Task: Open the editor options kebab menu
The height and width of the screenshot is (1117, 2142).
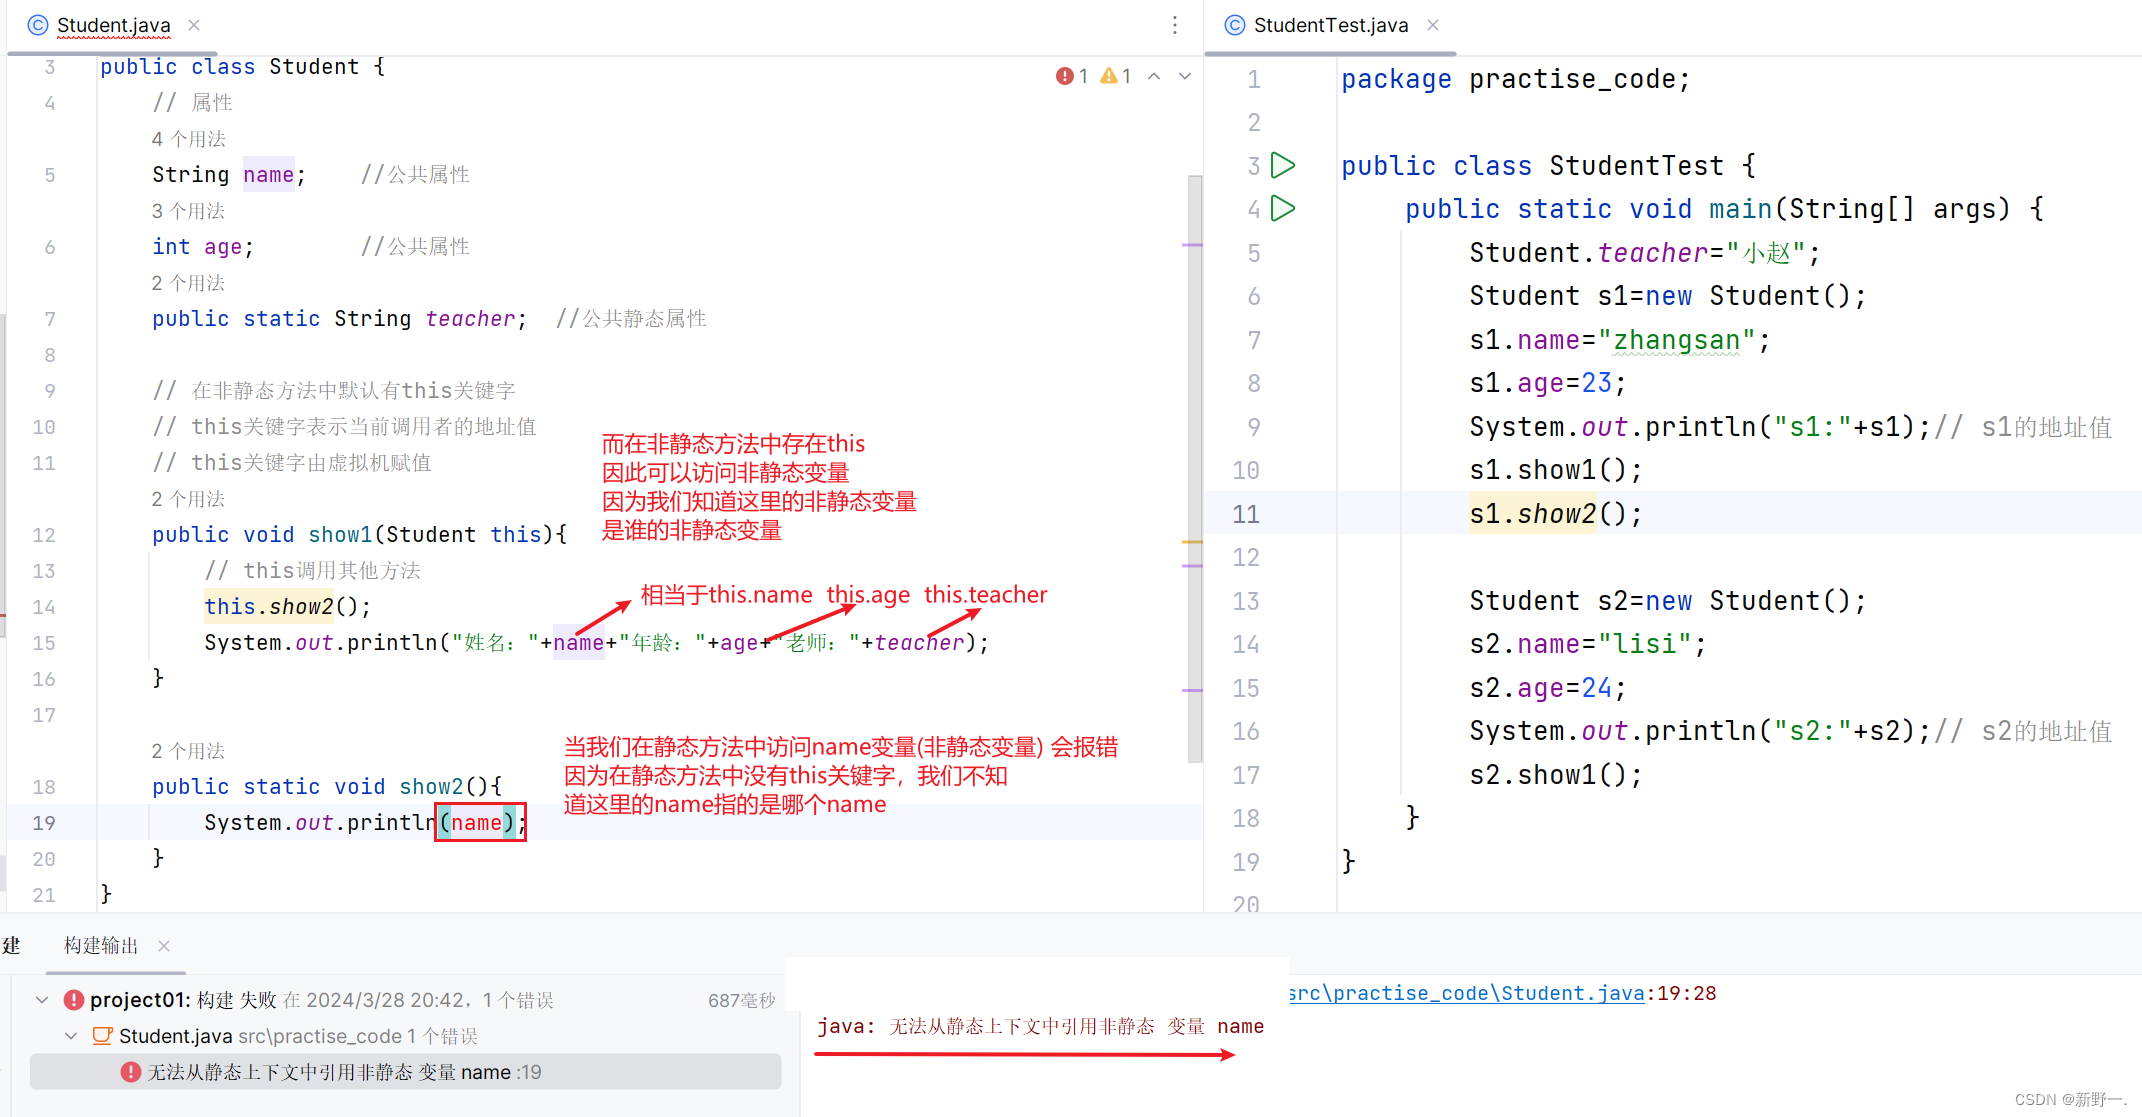Action: [x=1175, y=25]
